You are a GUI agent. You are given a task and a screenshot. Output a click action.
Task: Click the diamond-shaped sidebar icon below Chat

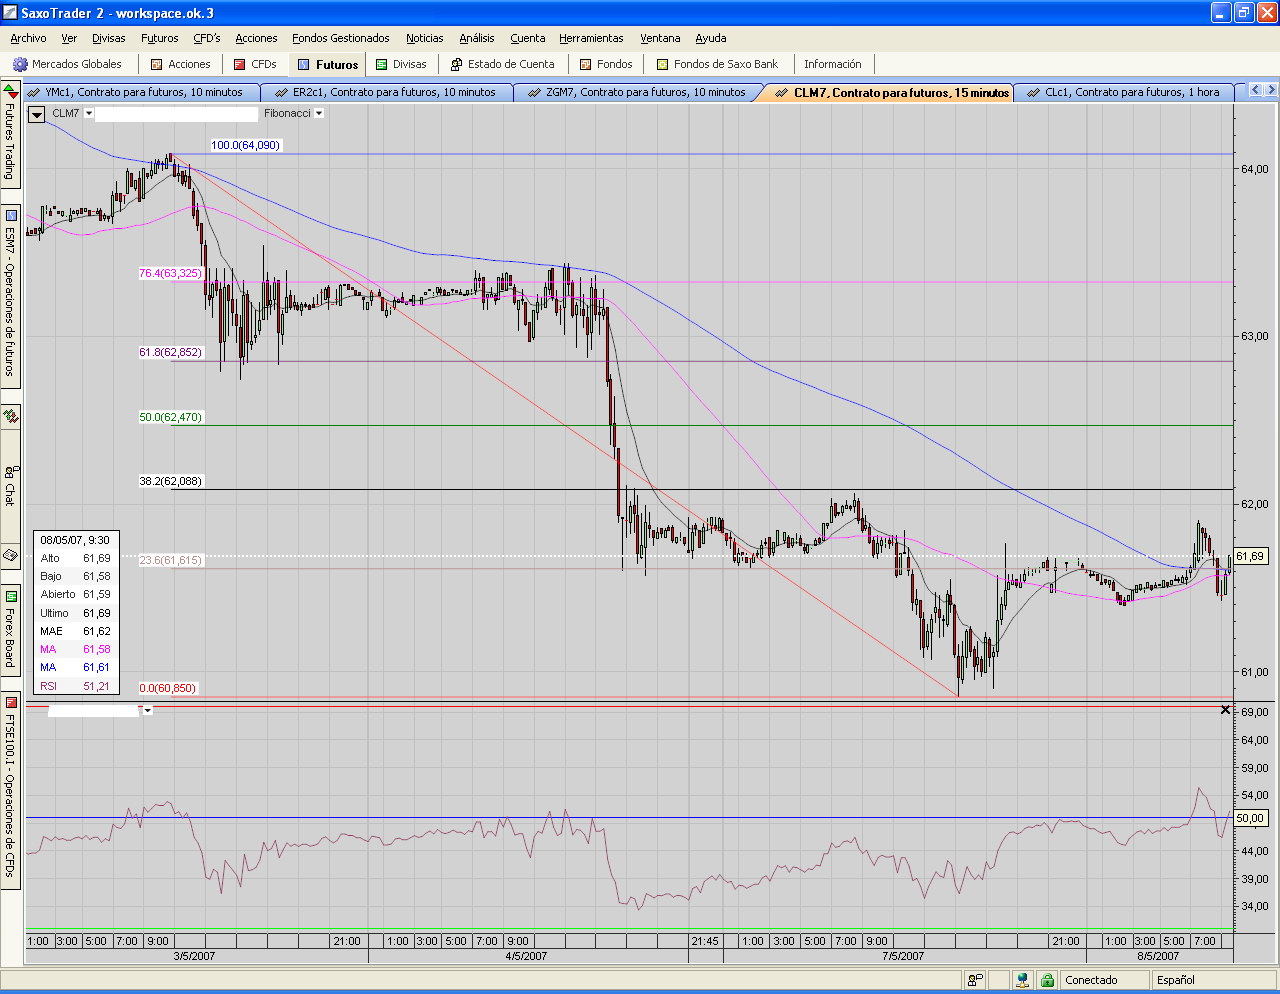click(x=10, y=554)
